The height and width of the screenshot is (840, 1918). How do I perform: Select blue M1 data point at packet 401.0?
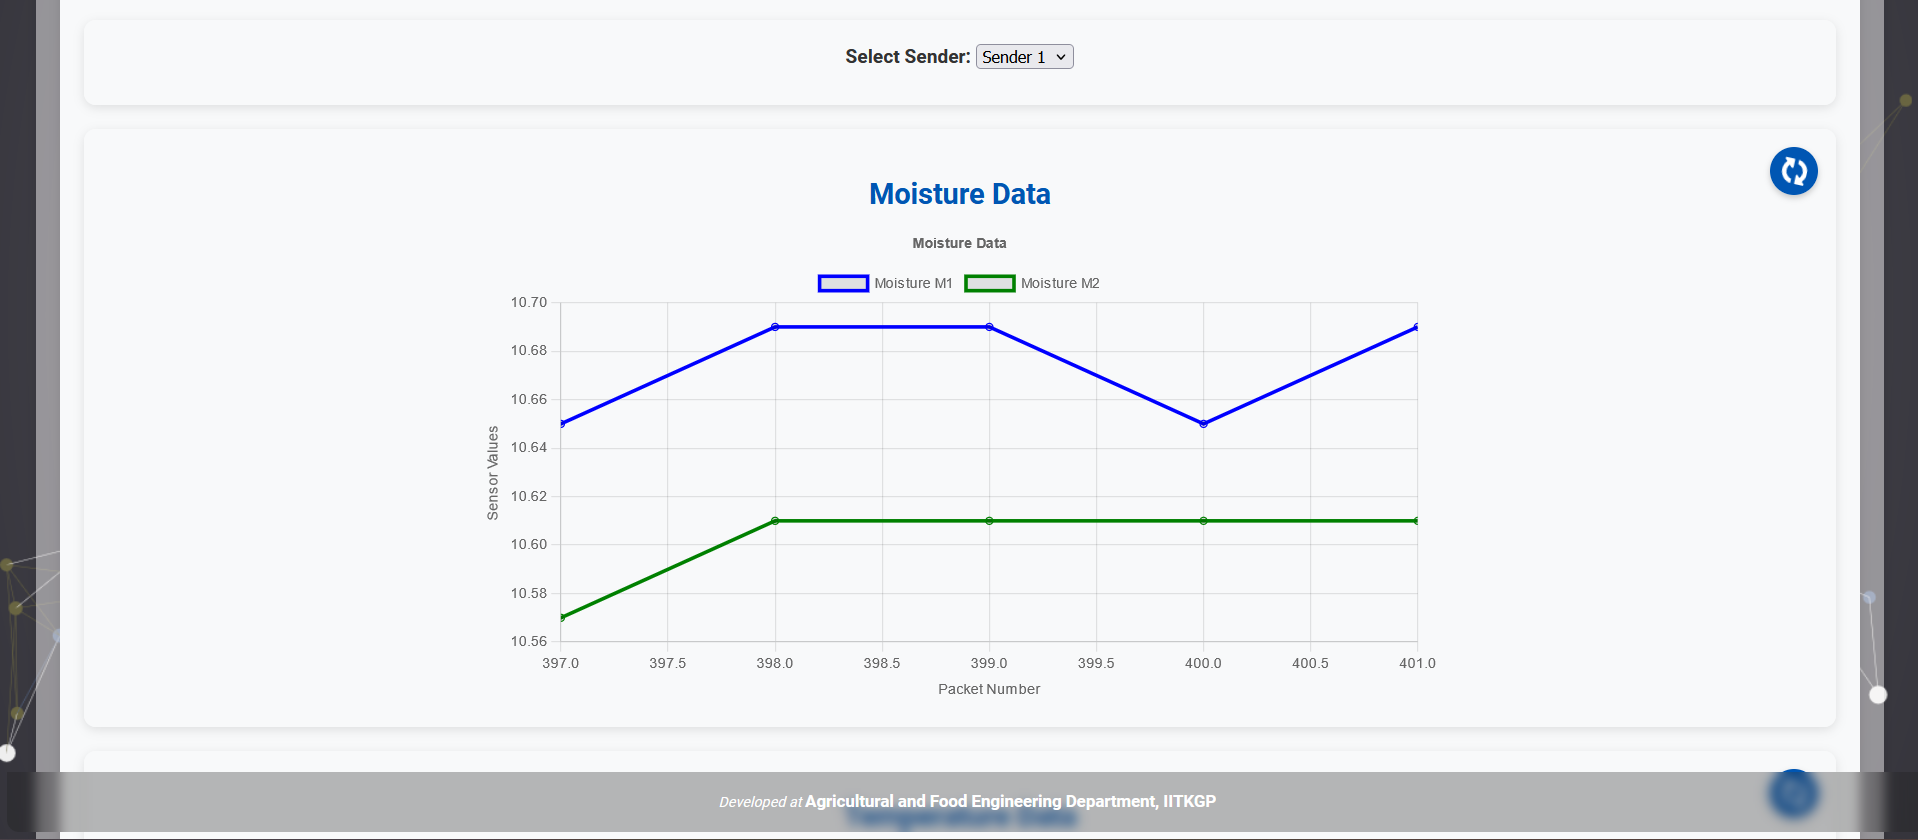point(1416,327)
